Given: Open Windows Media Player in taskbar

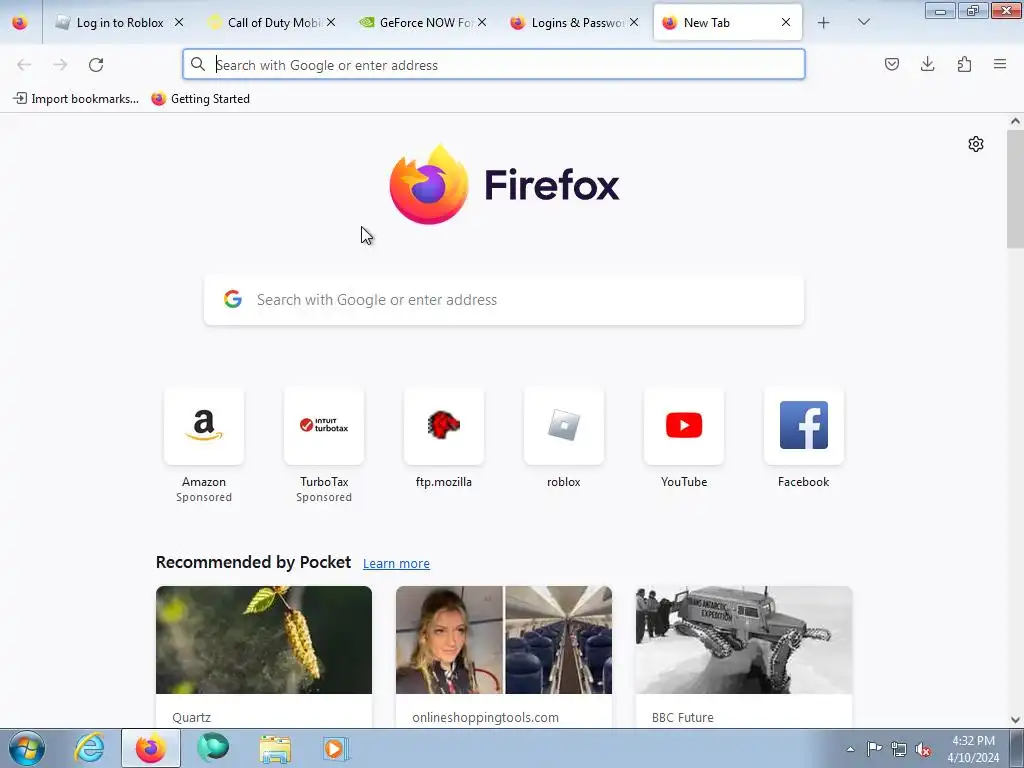Looking at the screenshot, I should (336, 748).
